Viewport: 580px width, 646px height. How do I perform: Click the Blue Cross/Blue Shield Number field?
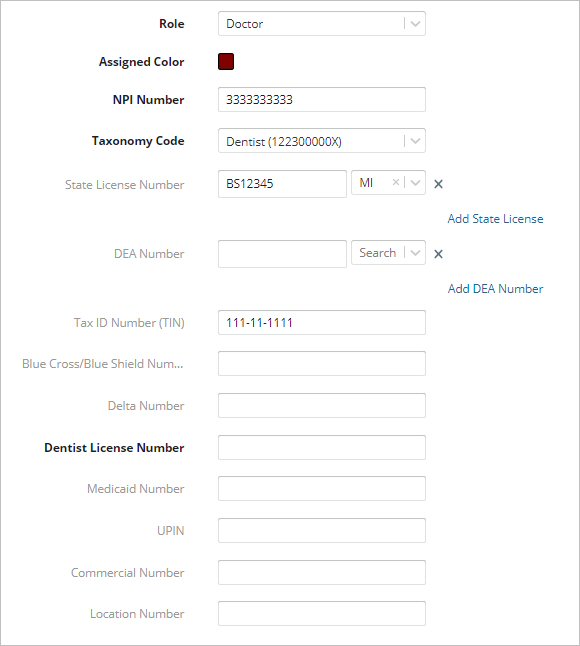point(322,363)
